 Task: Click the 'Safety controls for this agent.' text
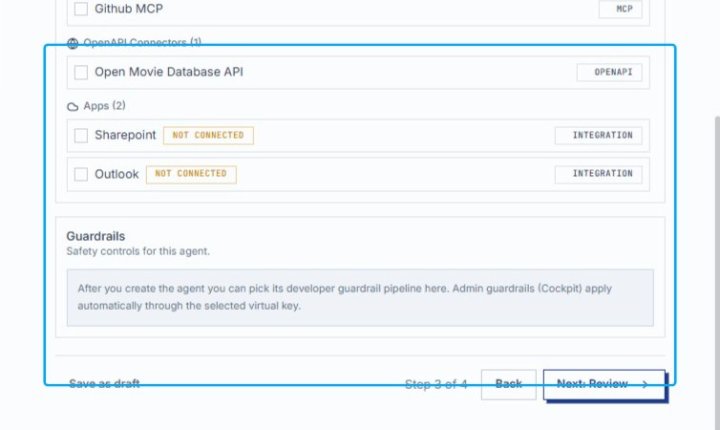pyautogui.click(x=138, y=251)
